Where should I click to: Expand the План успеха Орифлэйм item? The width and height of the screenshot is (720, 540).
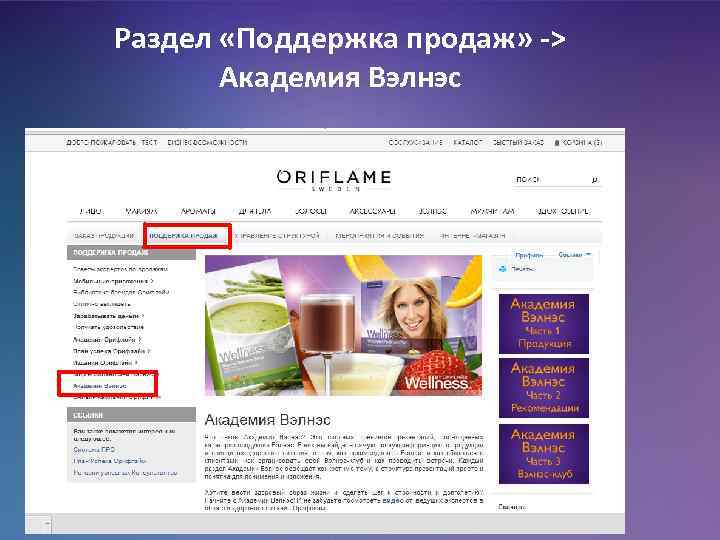(x=112, y=351)
